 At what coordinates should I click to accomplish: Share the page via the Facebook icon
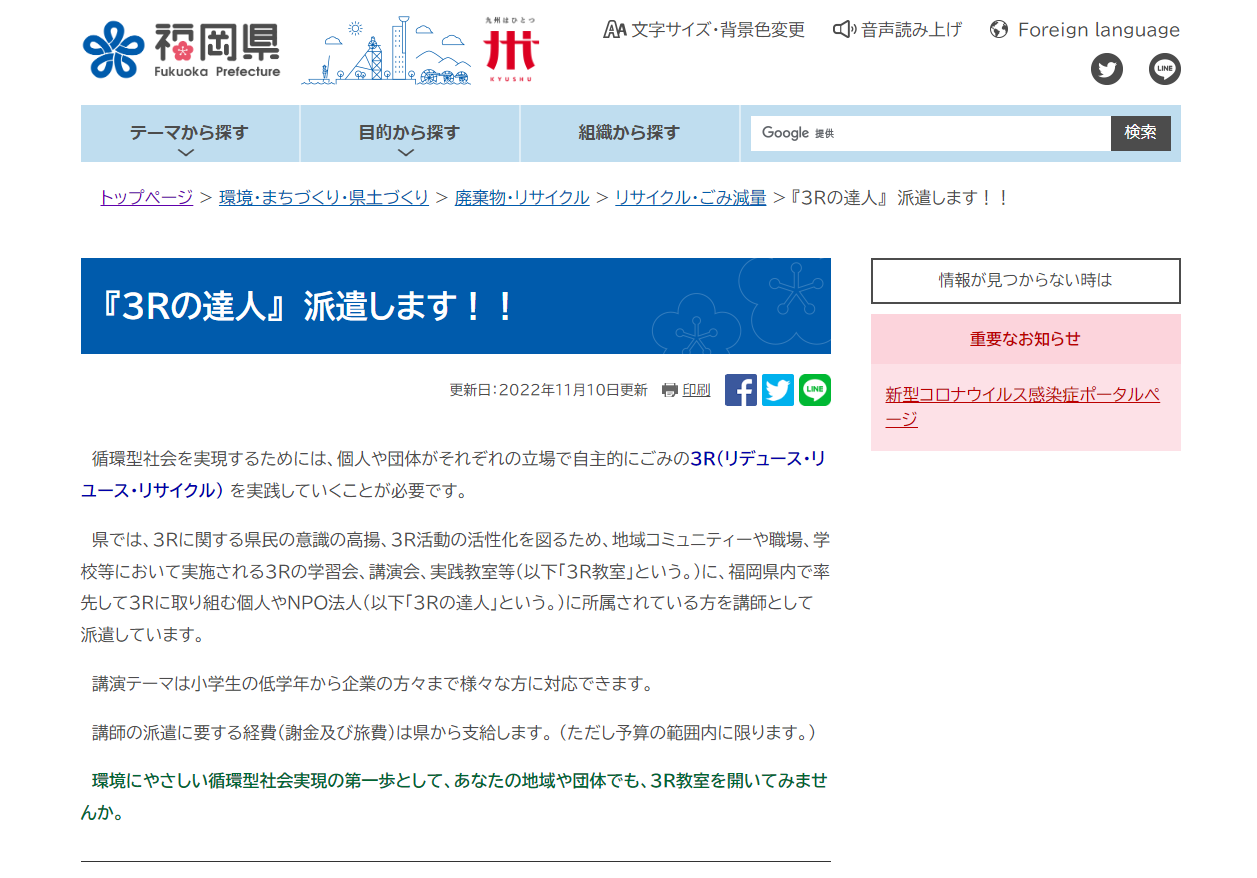pos(741,390)
